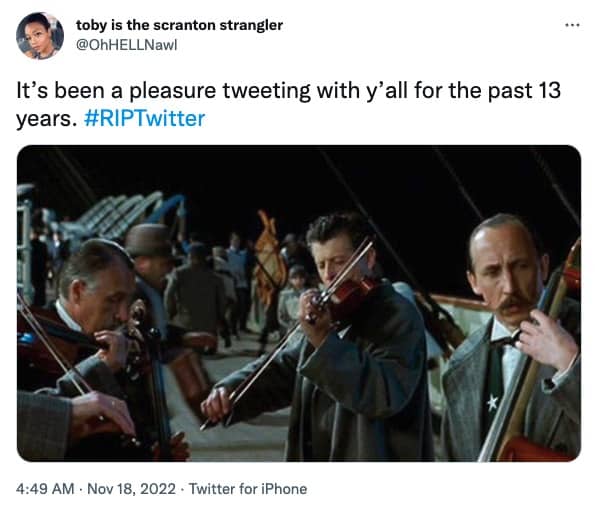The height and width of the screenshot is (506, 595).
Task: Follow the #RIPTwitter hashtag
Action: (144, 118)
